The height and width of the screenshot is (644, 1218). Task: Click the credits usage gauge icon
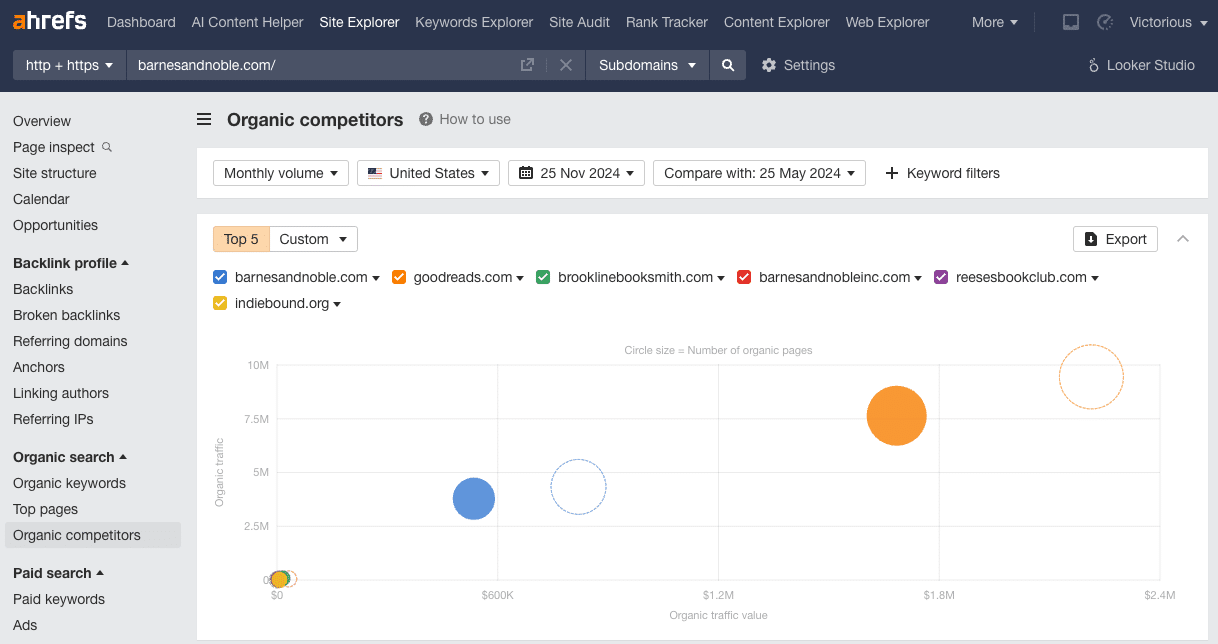(x=1105, y=22)
